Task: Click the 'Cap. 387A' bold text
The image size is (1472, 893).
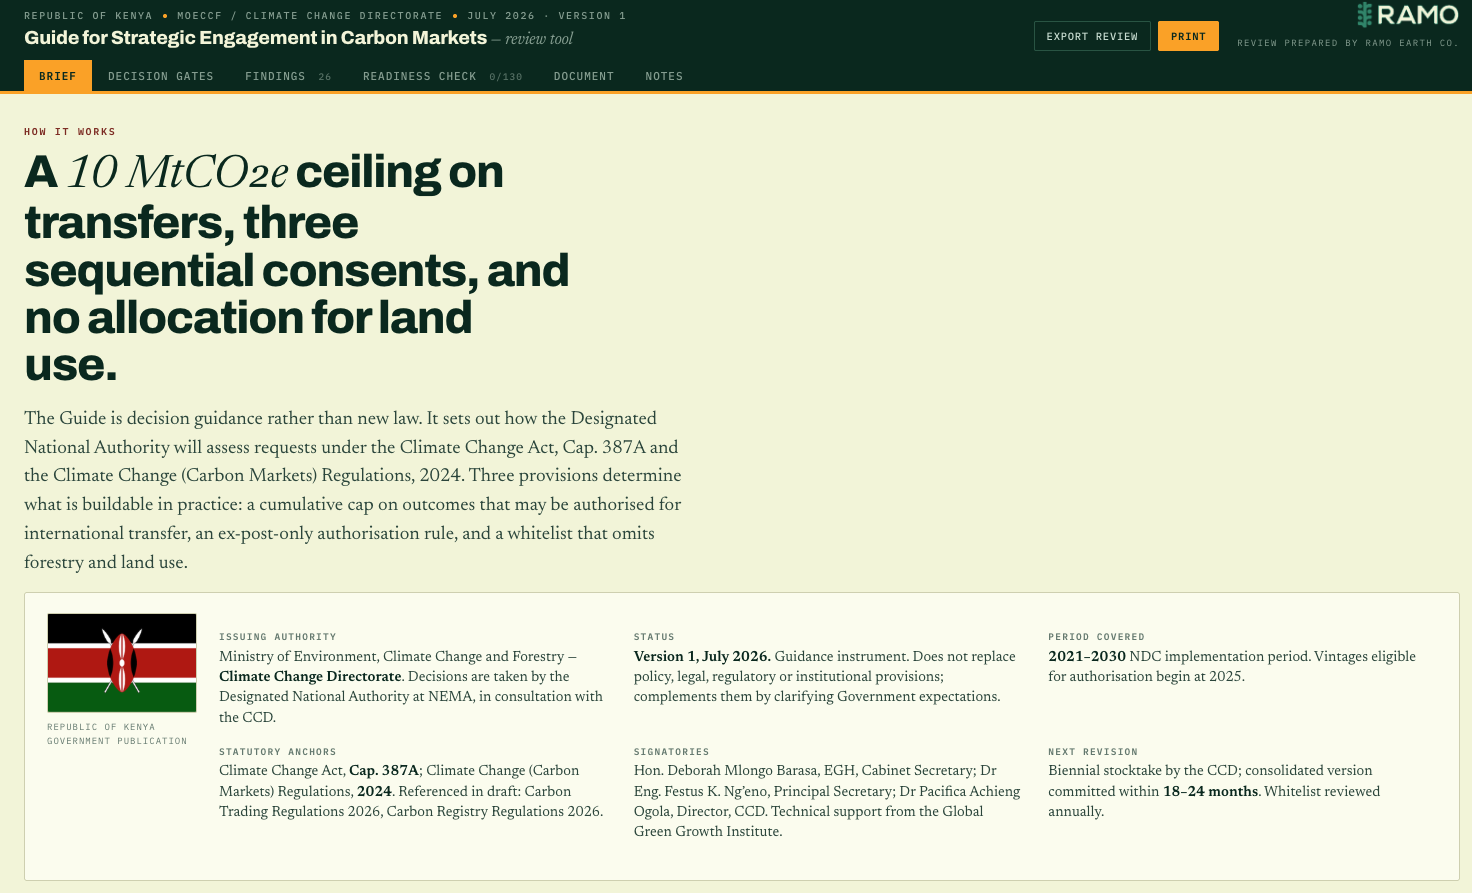Action: click(x=384, y=771)
